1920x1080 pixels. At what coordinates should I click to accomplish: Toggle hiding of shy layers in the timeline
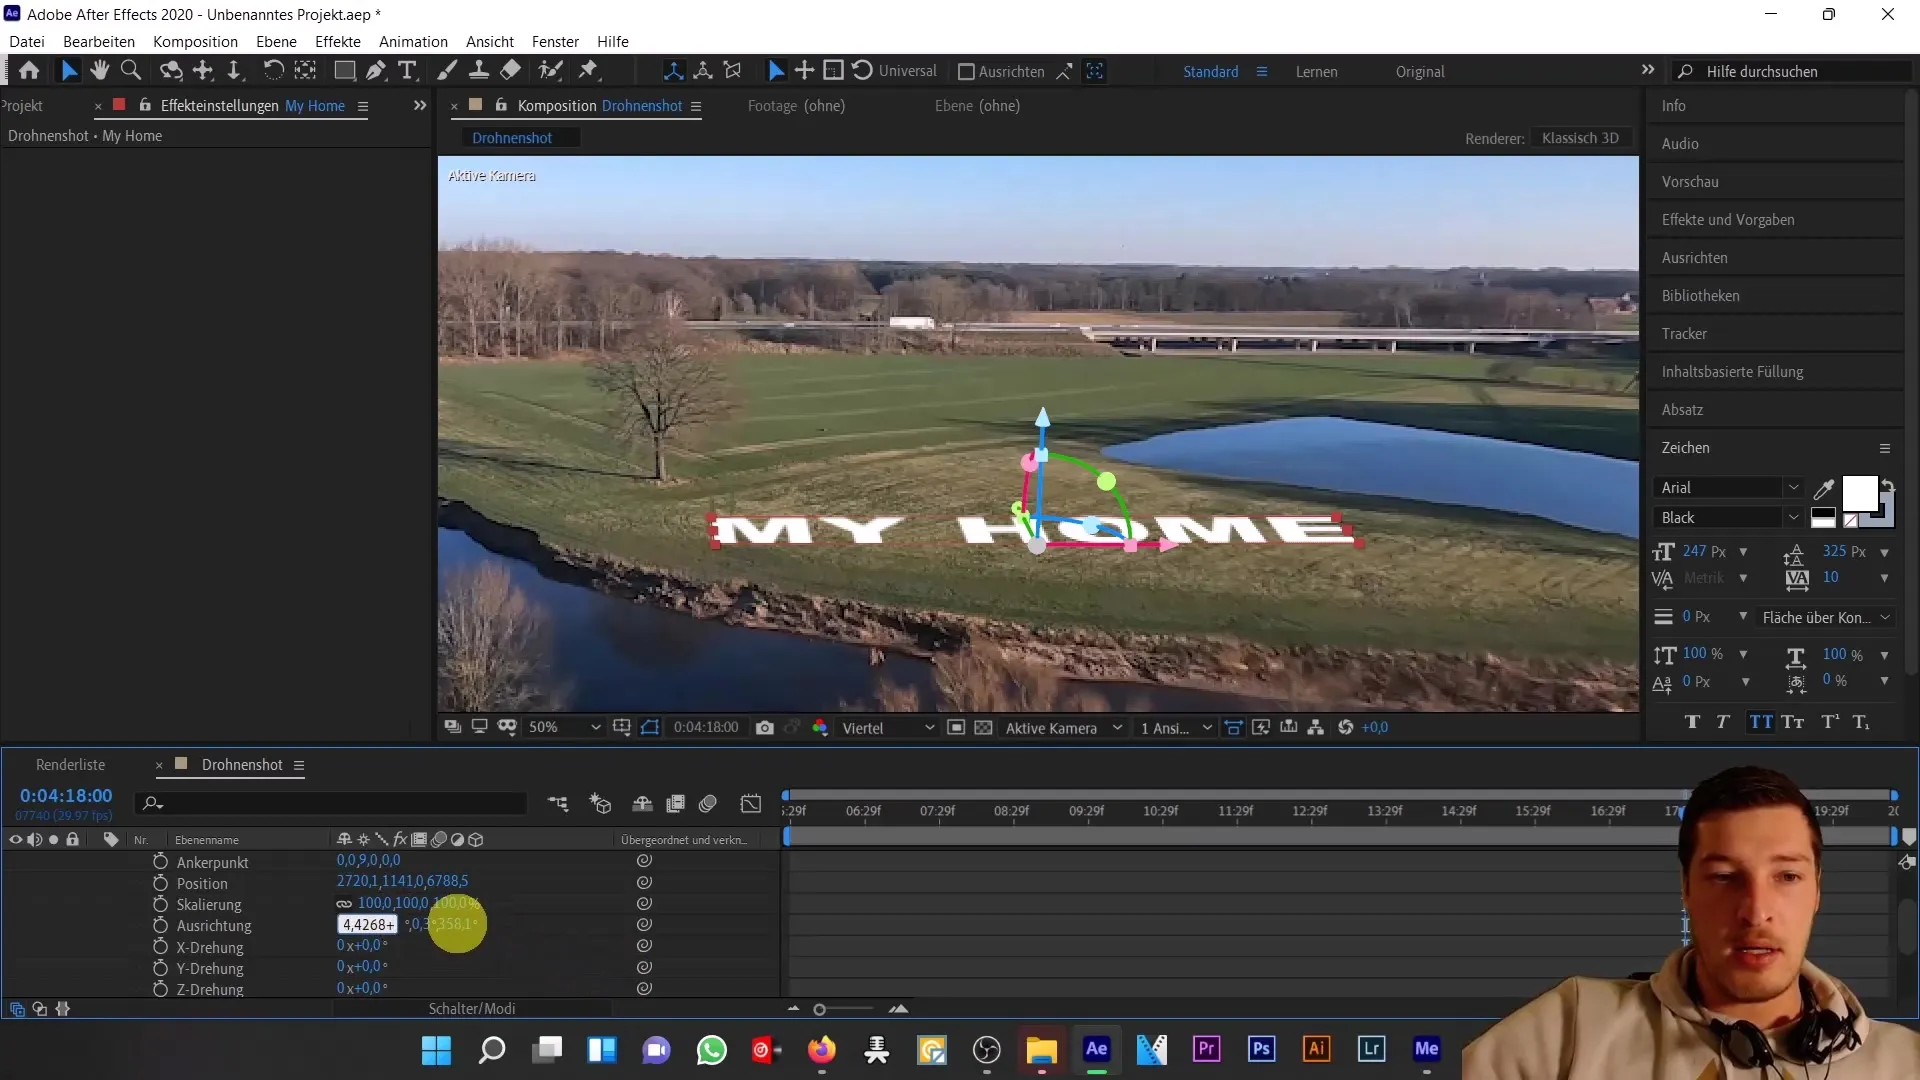pyautogui.click(x=643, y=803)
